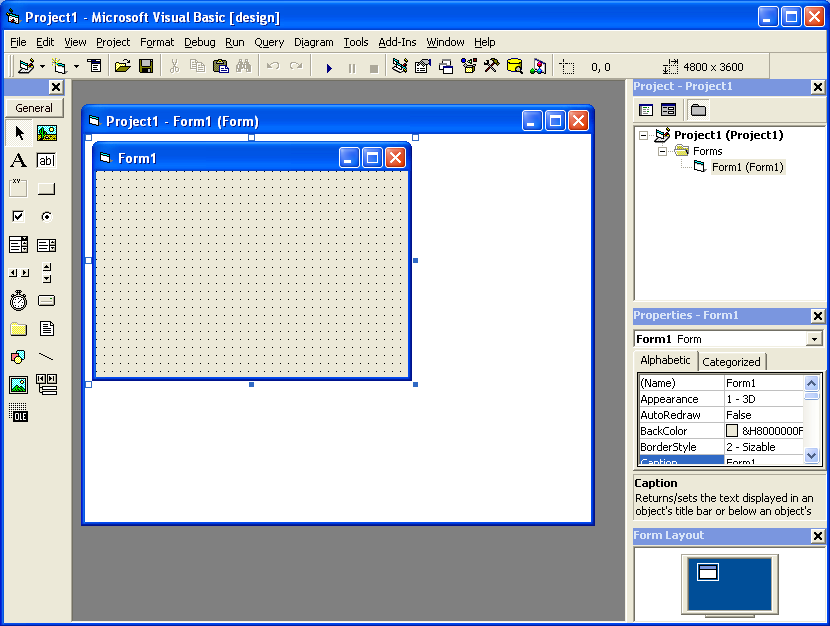Switch to the Alphabetic properties tab
The height and width of the screenshot is (626, 830).
665,360
